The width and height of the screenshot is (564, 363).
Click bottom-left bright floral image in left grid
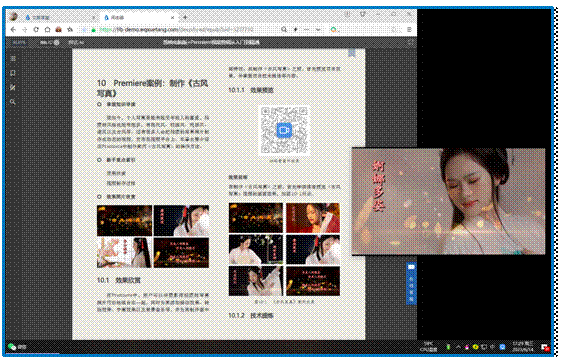tap(124, 252)
